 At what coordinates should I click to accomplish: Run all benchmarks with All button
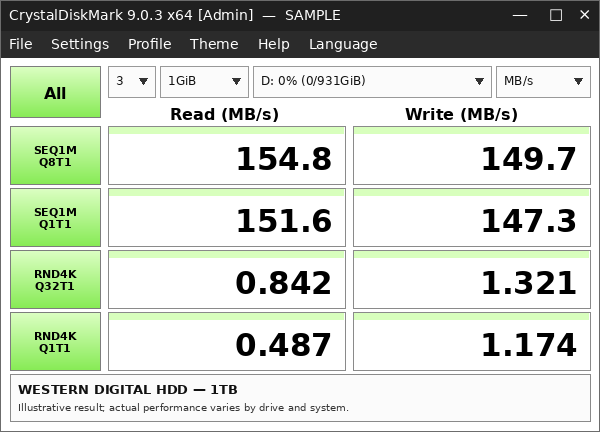point(55,92)
